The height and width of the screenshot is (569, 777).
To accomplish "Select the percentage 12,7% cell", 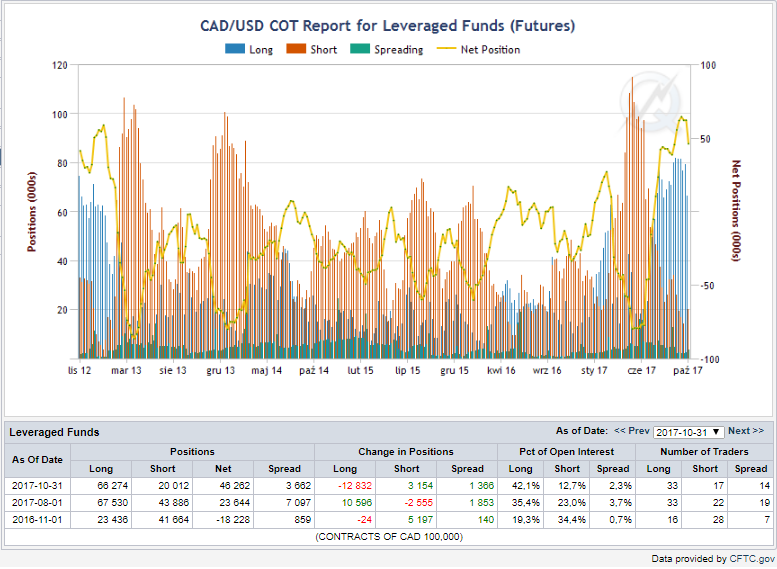I will click(572, 486).
